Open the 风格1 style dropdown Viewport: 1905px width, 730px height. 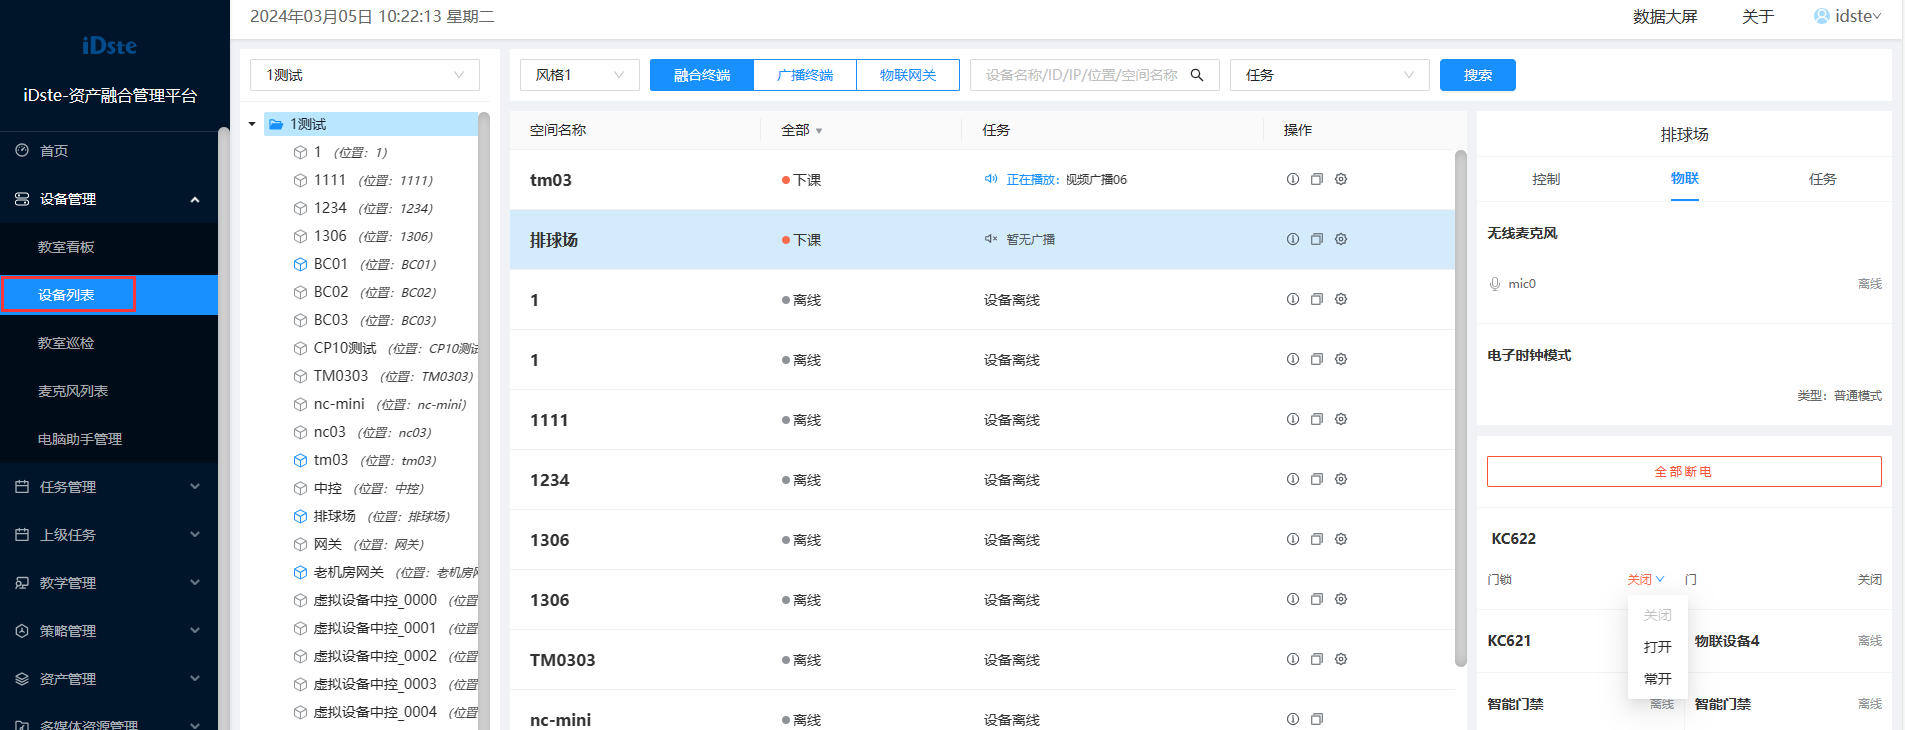click(x=579, y=75)
